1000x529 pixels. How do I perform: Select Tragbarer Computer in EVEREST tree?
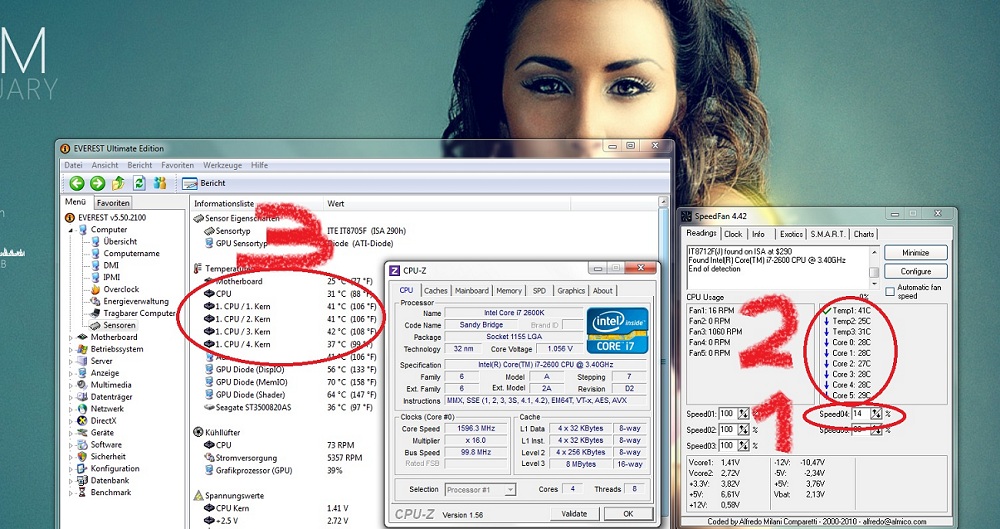click(x=139, y=313)
